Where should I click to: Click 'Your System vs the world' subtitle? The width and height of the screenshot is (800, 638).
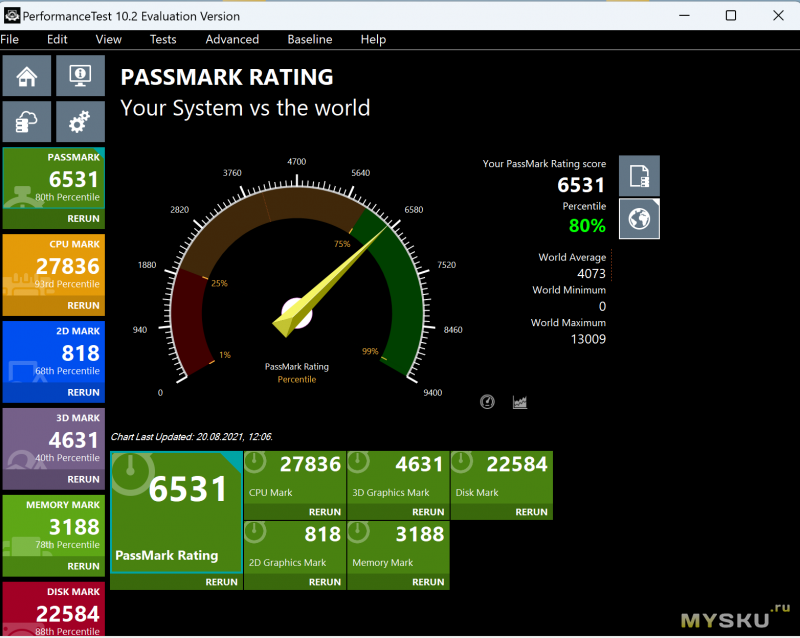[245, 108]
